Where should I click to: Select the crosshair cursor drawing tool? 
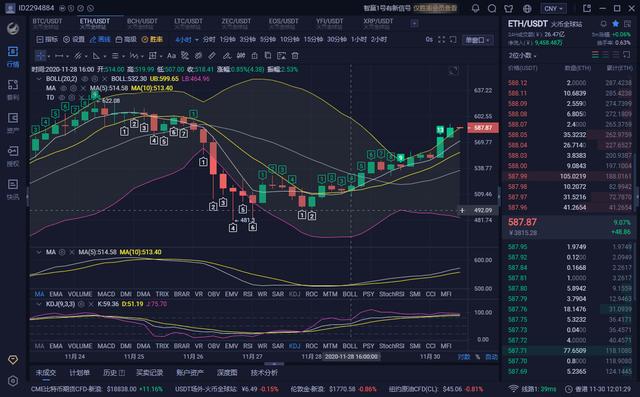click(40, 55)
